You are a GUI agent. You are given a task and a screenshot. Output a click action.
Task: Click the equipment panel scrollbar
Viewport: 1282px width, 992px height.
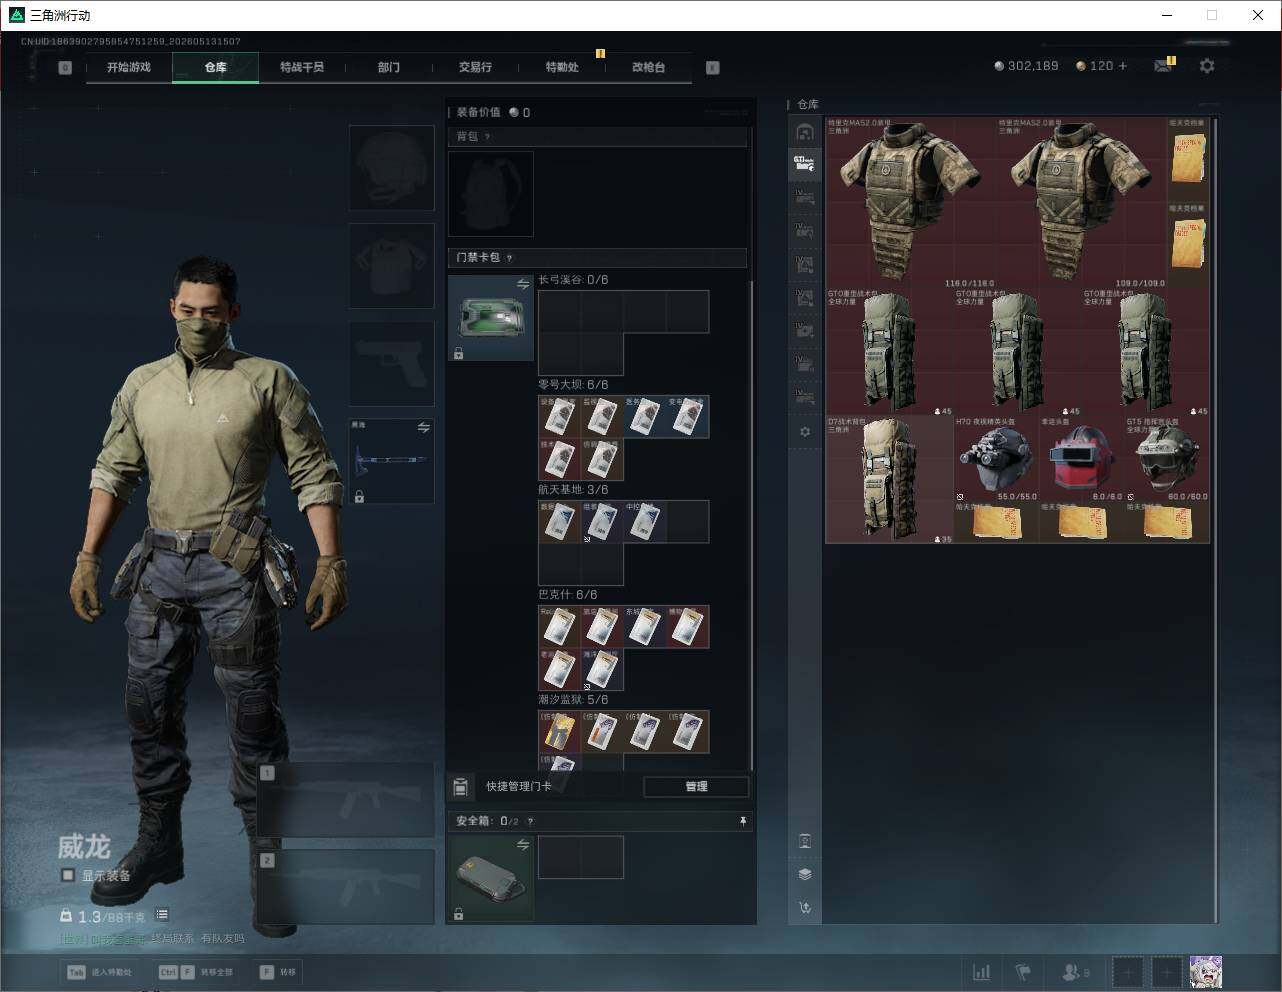point(752,525)
